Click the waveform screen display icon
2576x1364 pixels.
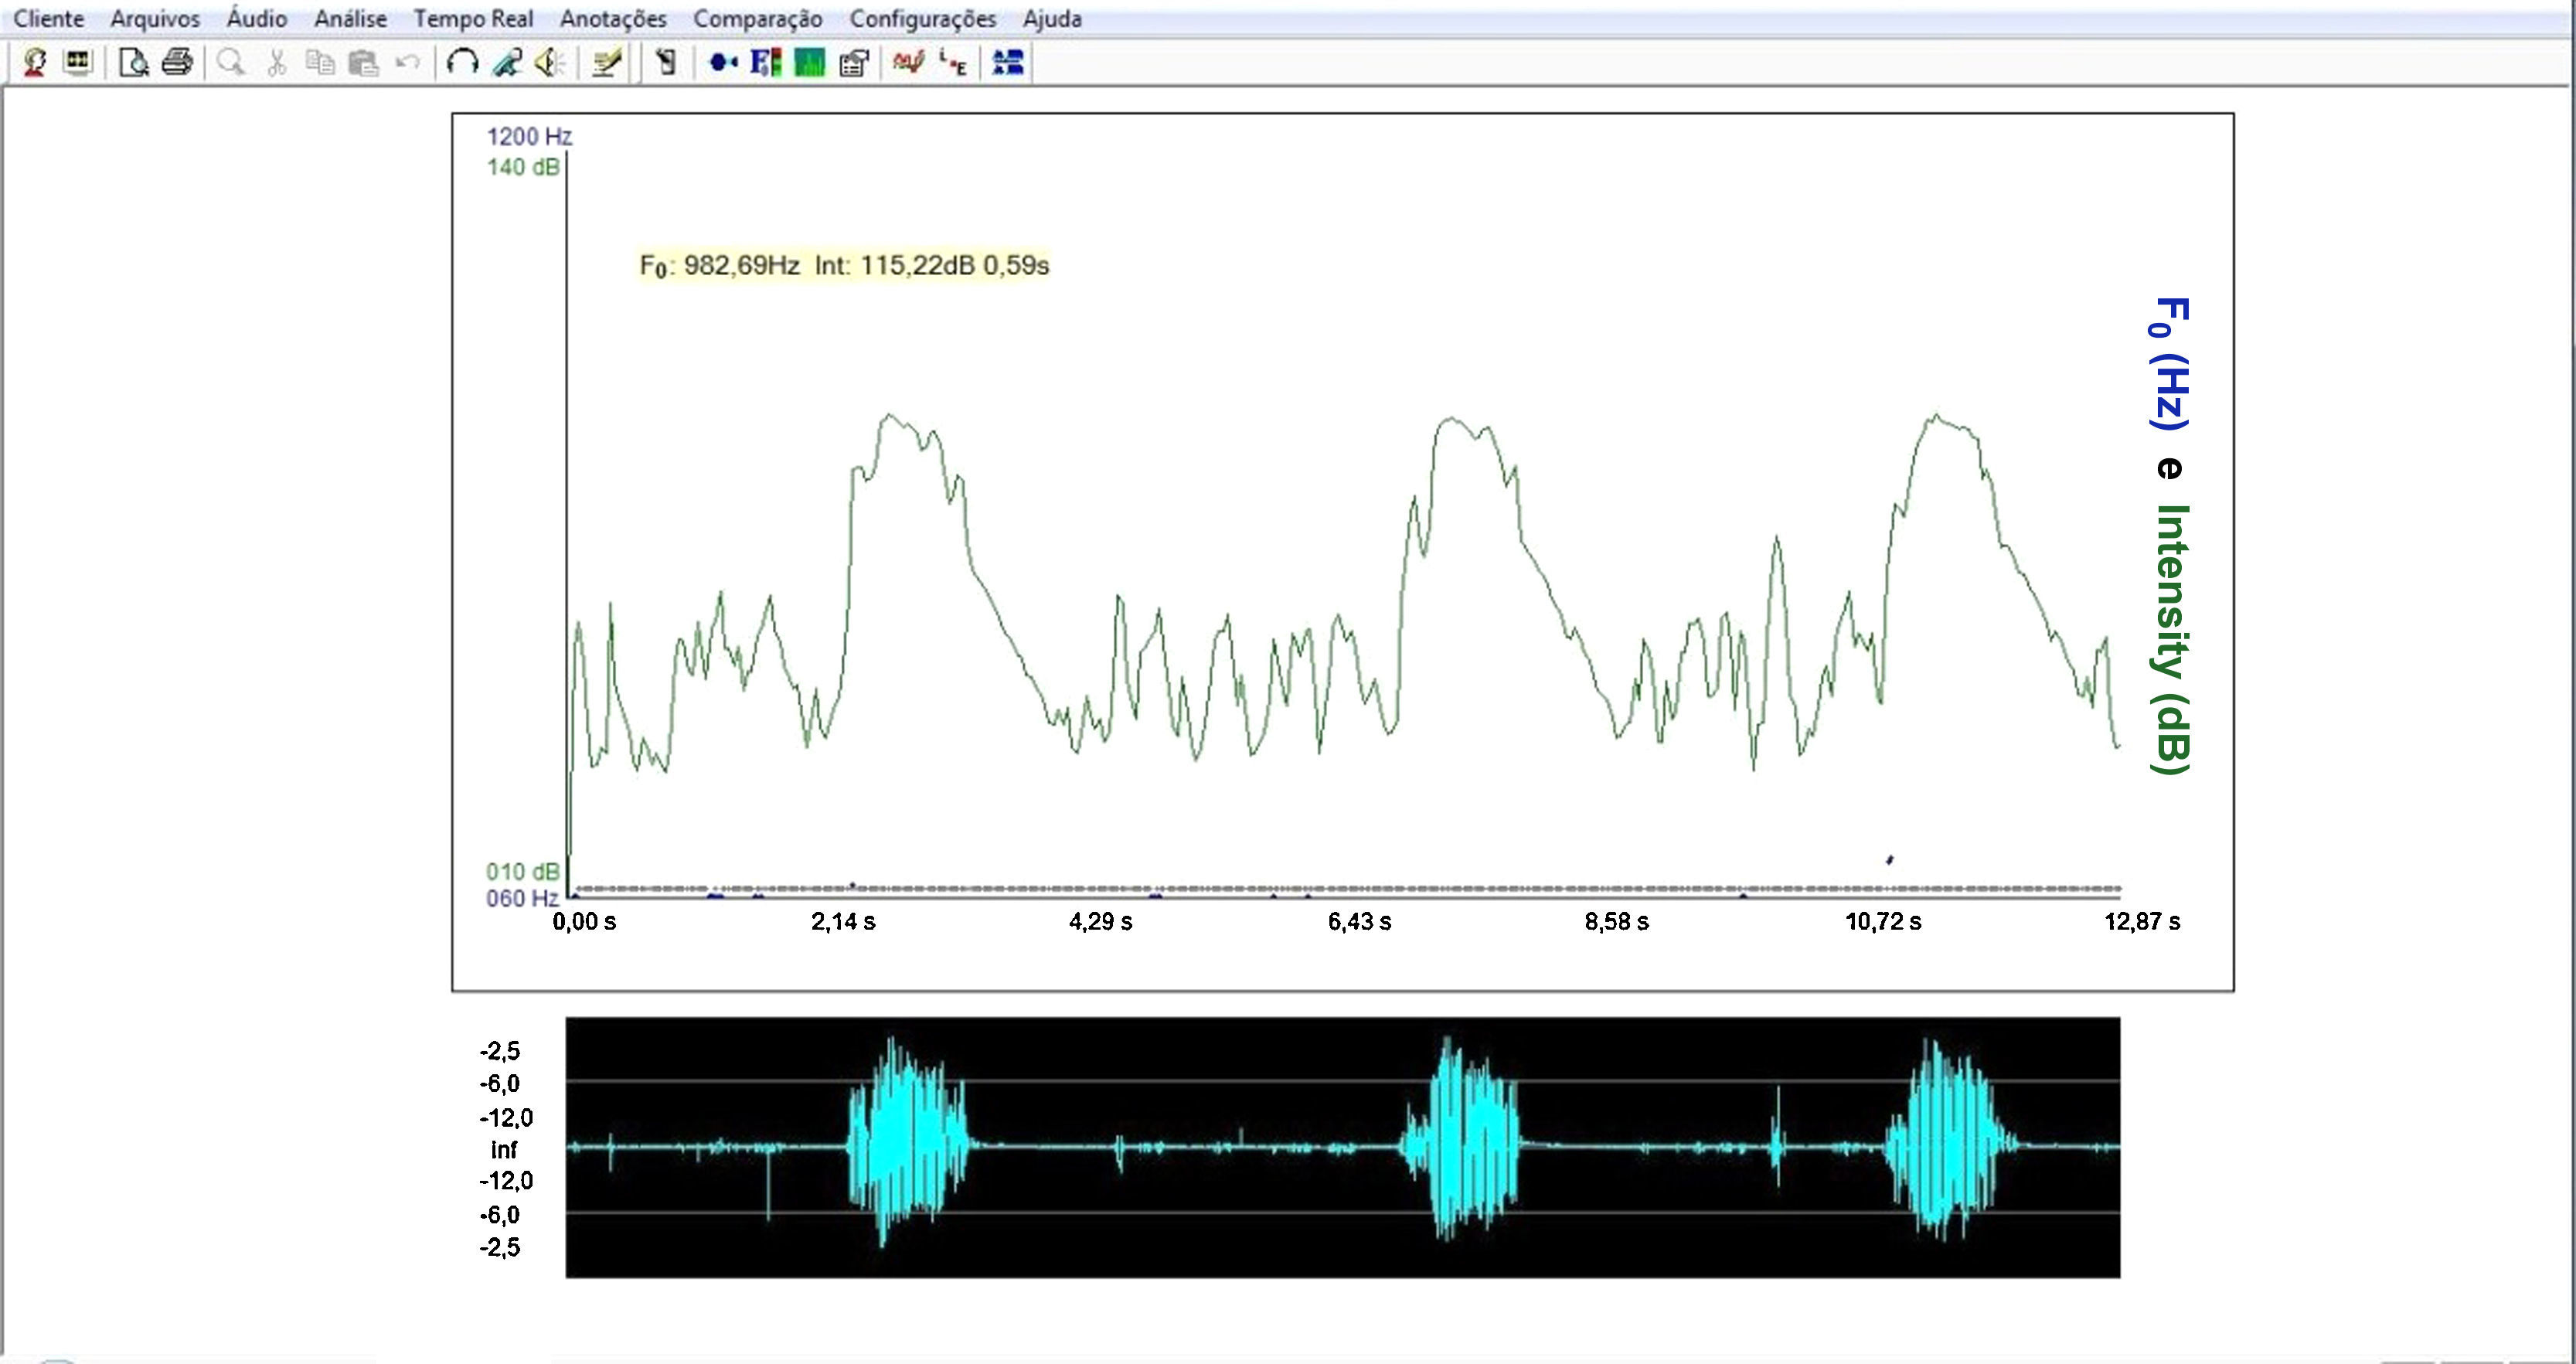[x=78, y=63]
